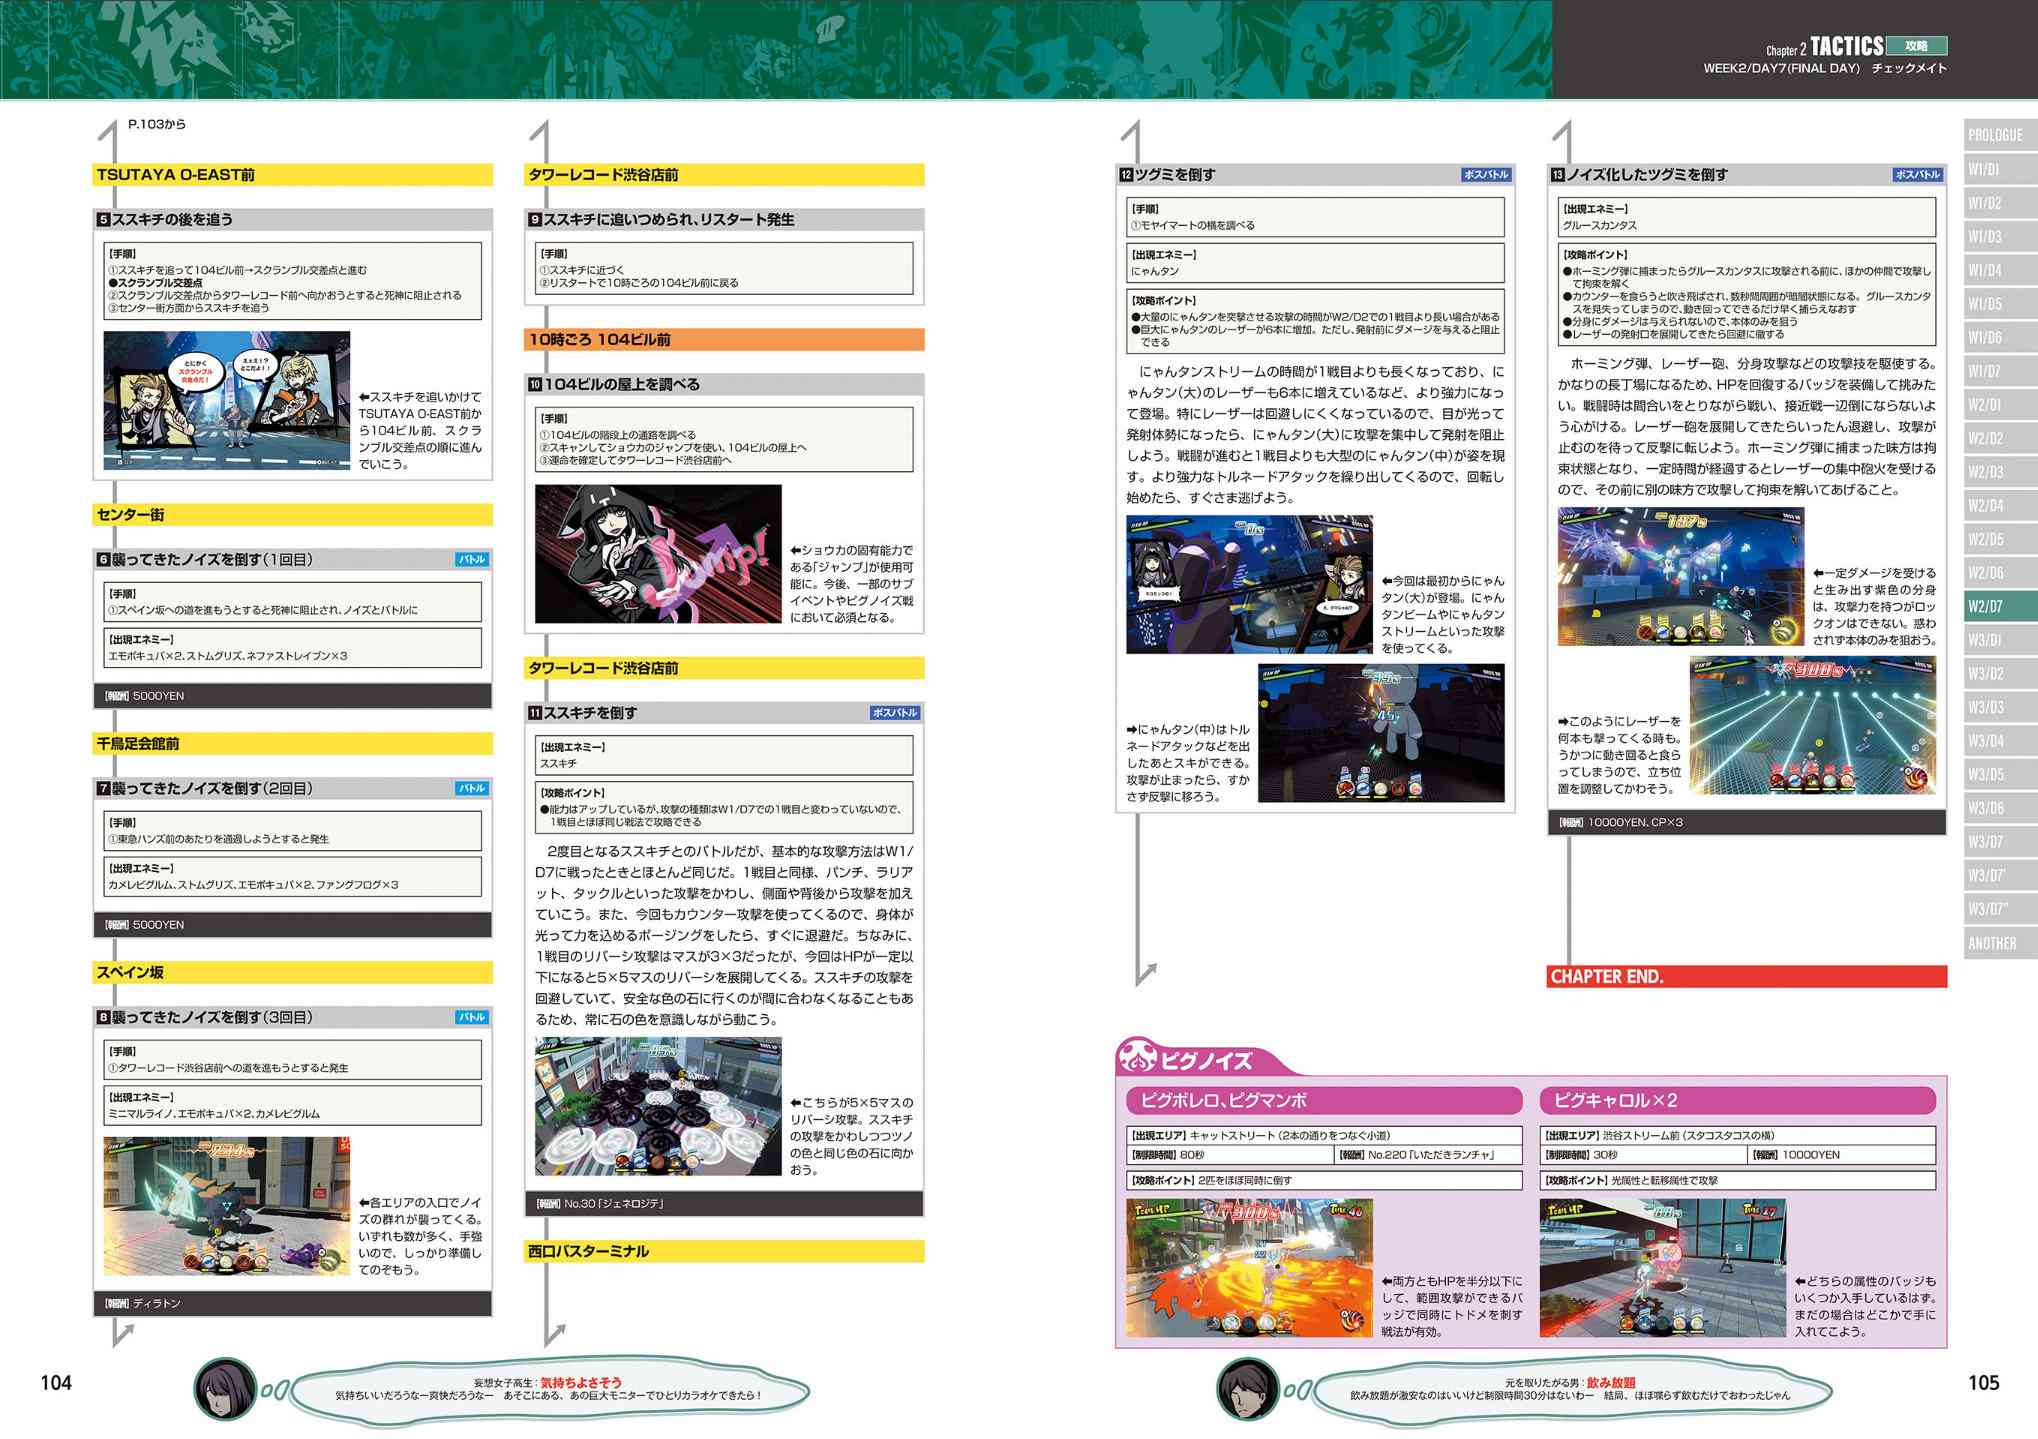Click the orange 10時ごろ 104ビル前 header
This screenshot has width=2038, height=1439.
click(x=724, y=340)
